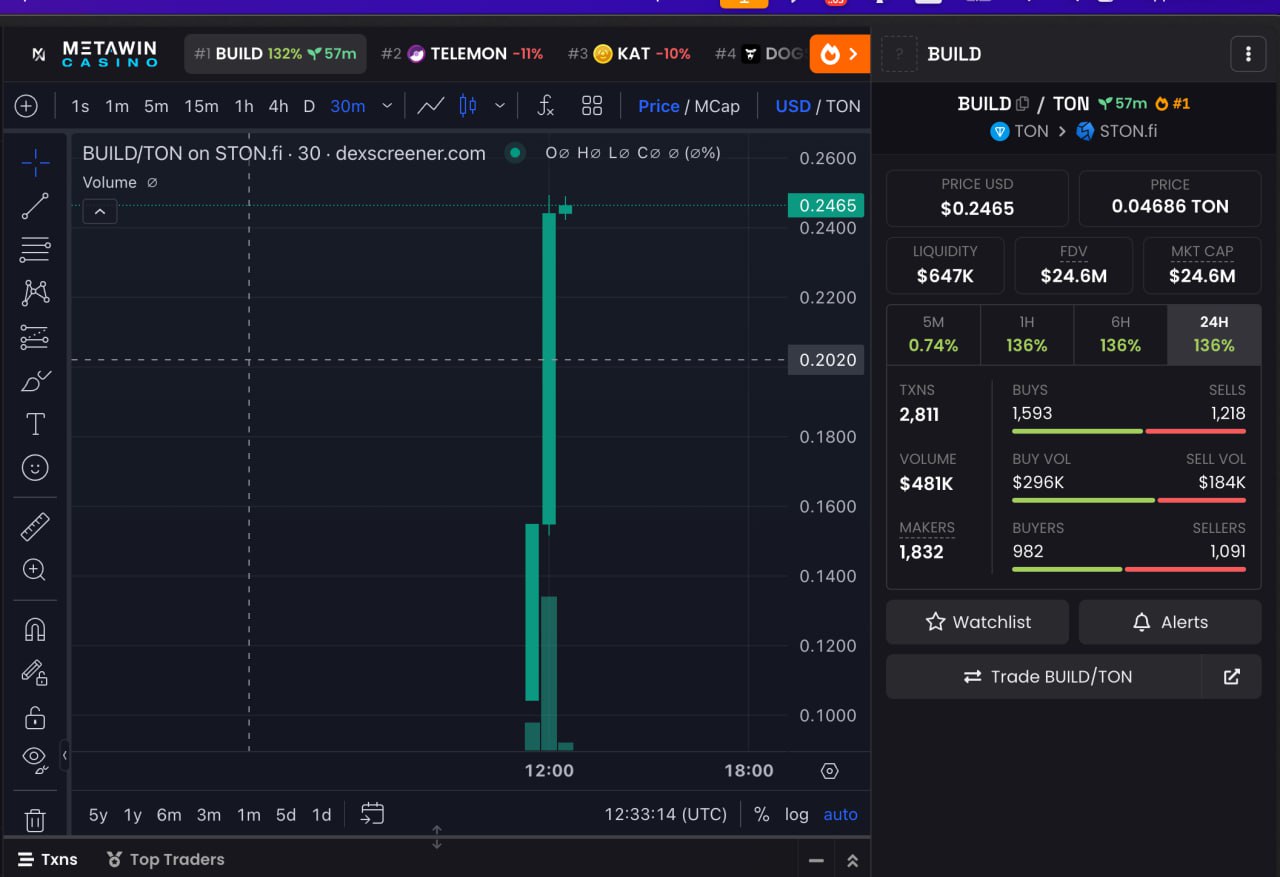The image size is (1280, 877).
Task: Select the 1m interval in top toolbar
Action: tap(117, 106)
